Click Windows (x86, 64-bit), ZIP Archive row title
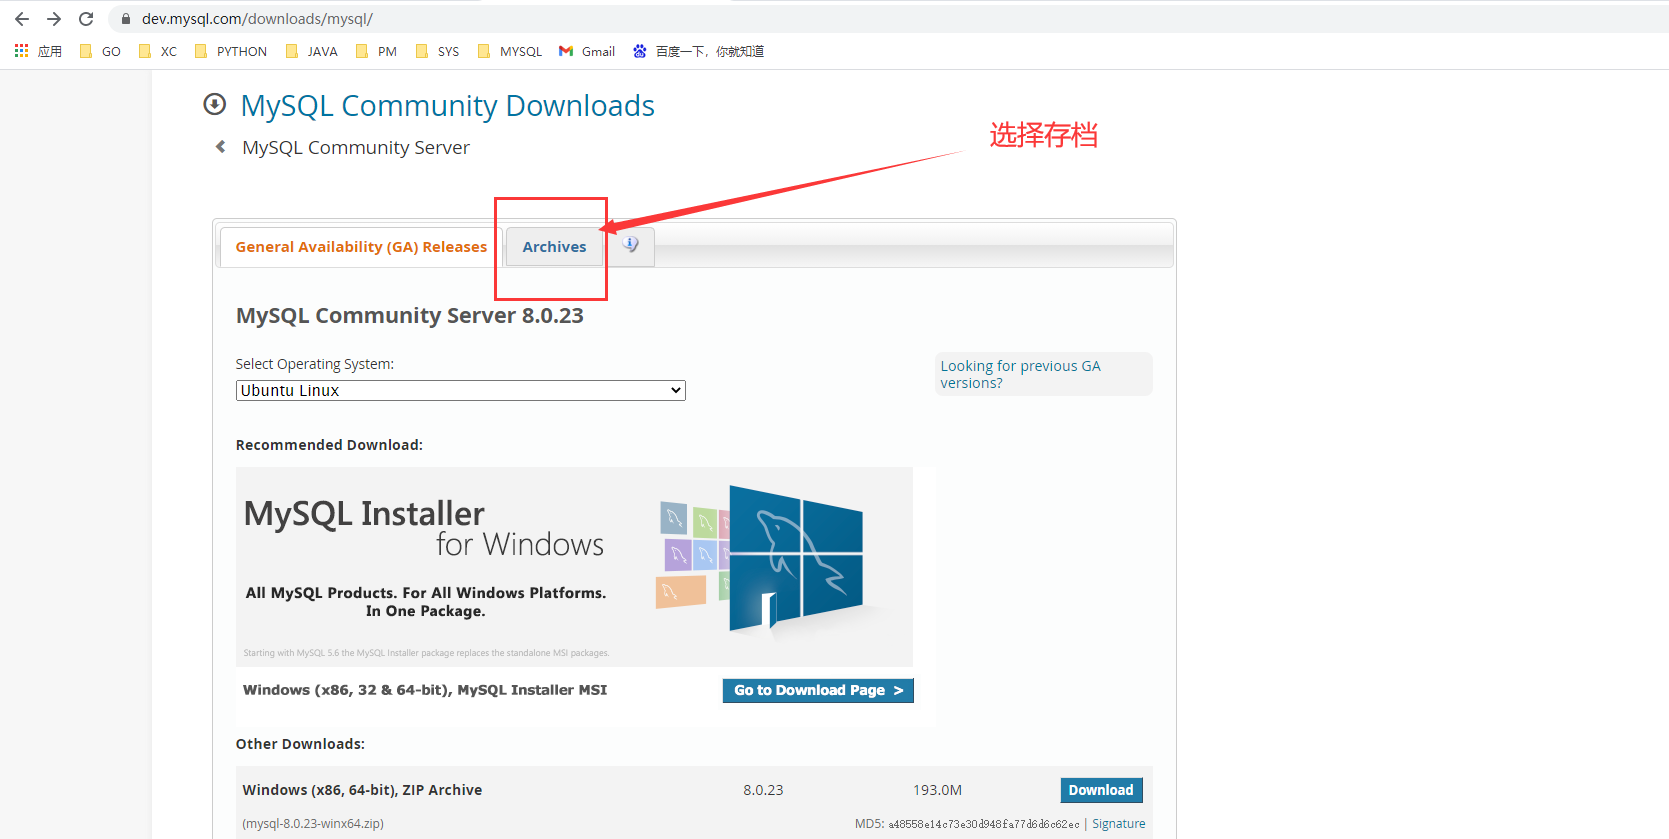Image resolution: width=1669 pixels, height=839 pixels. click(362, 790)
